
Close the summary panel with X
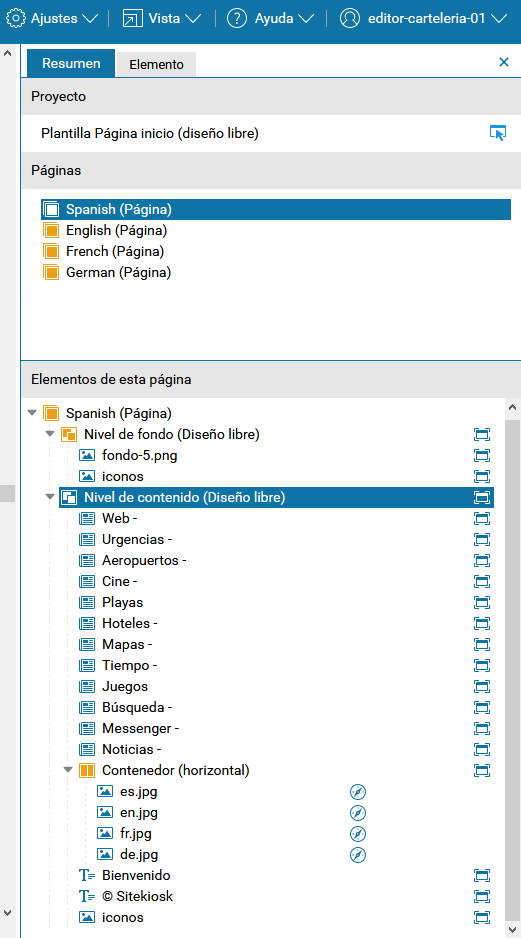(x=504, y=62)
